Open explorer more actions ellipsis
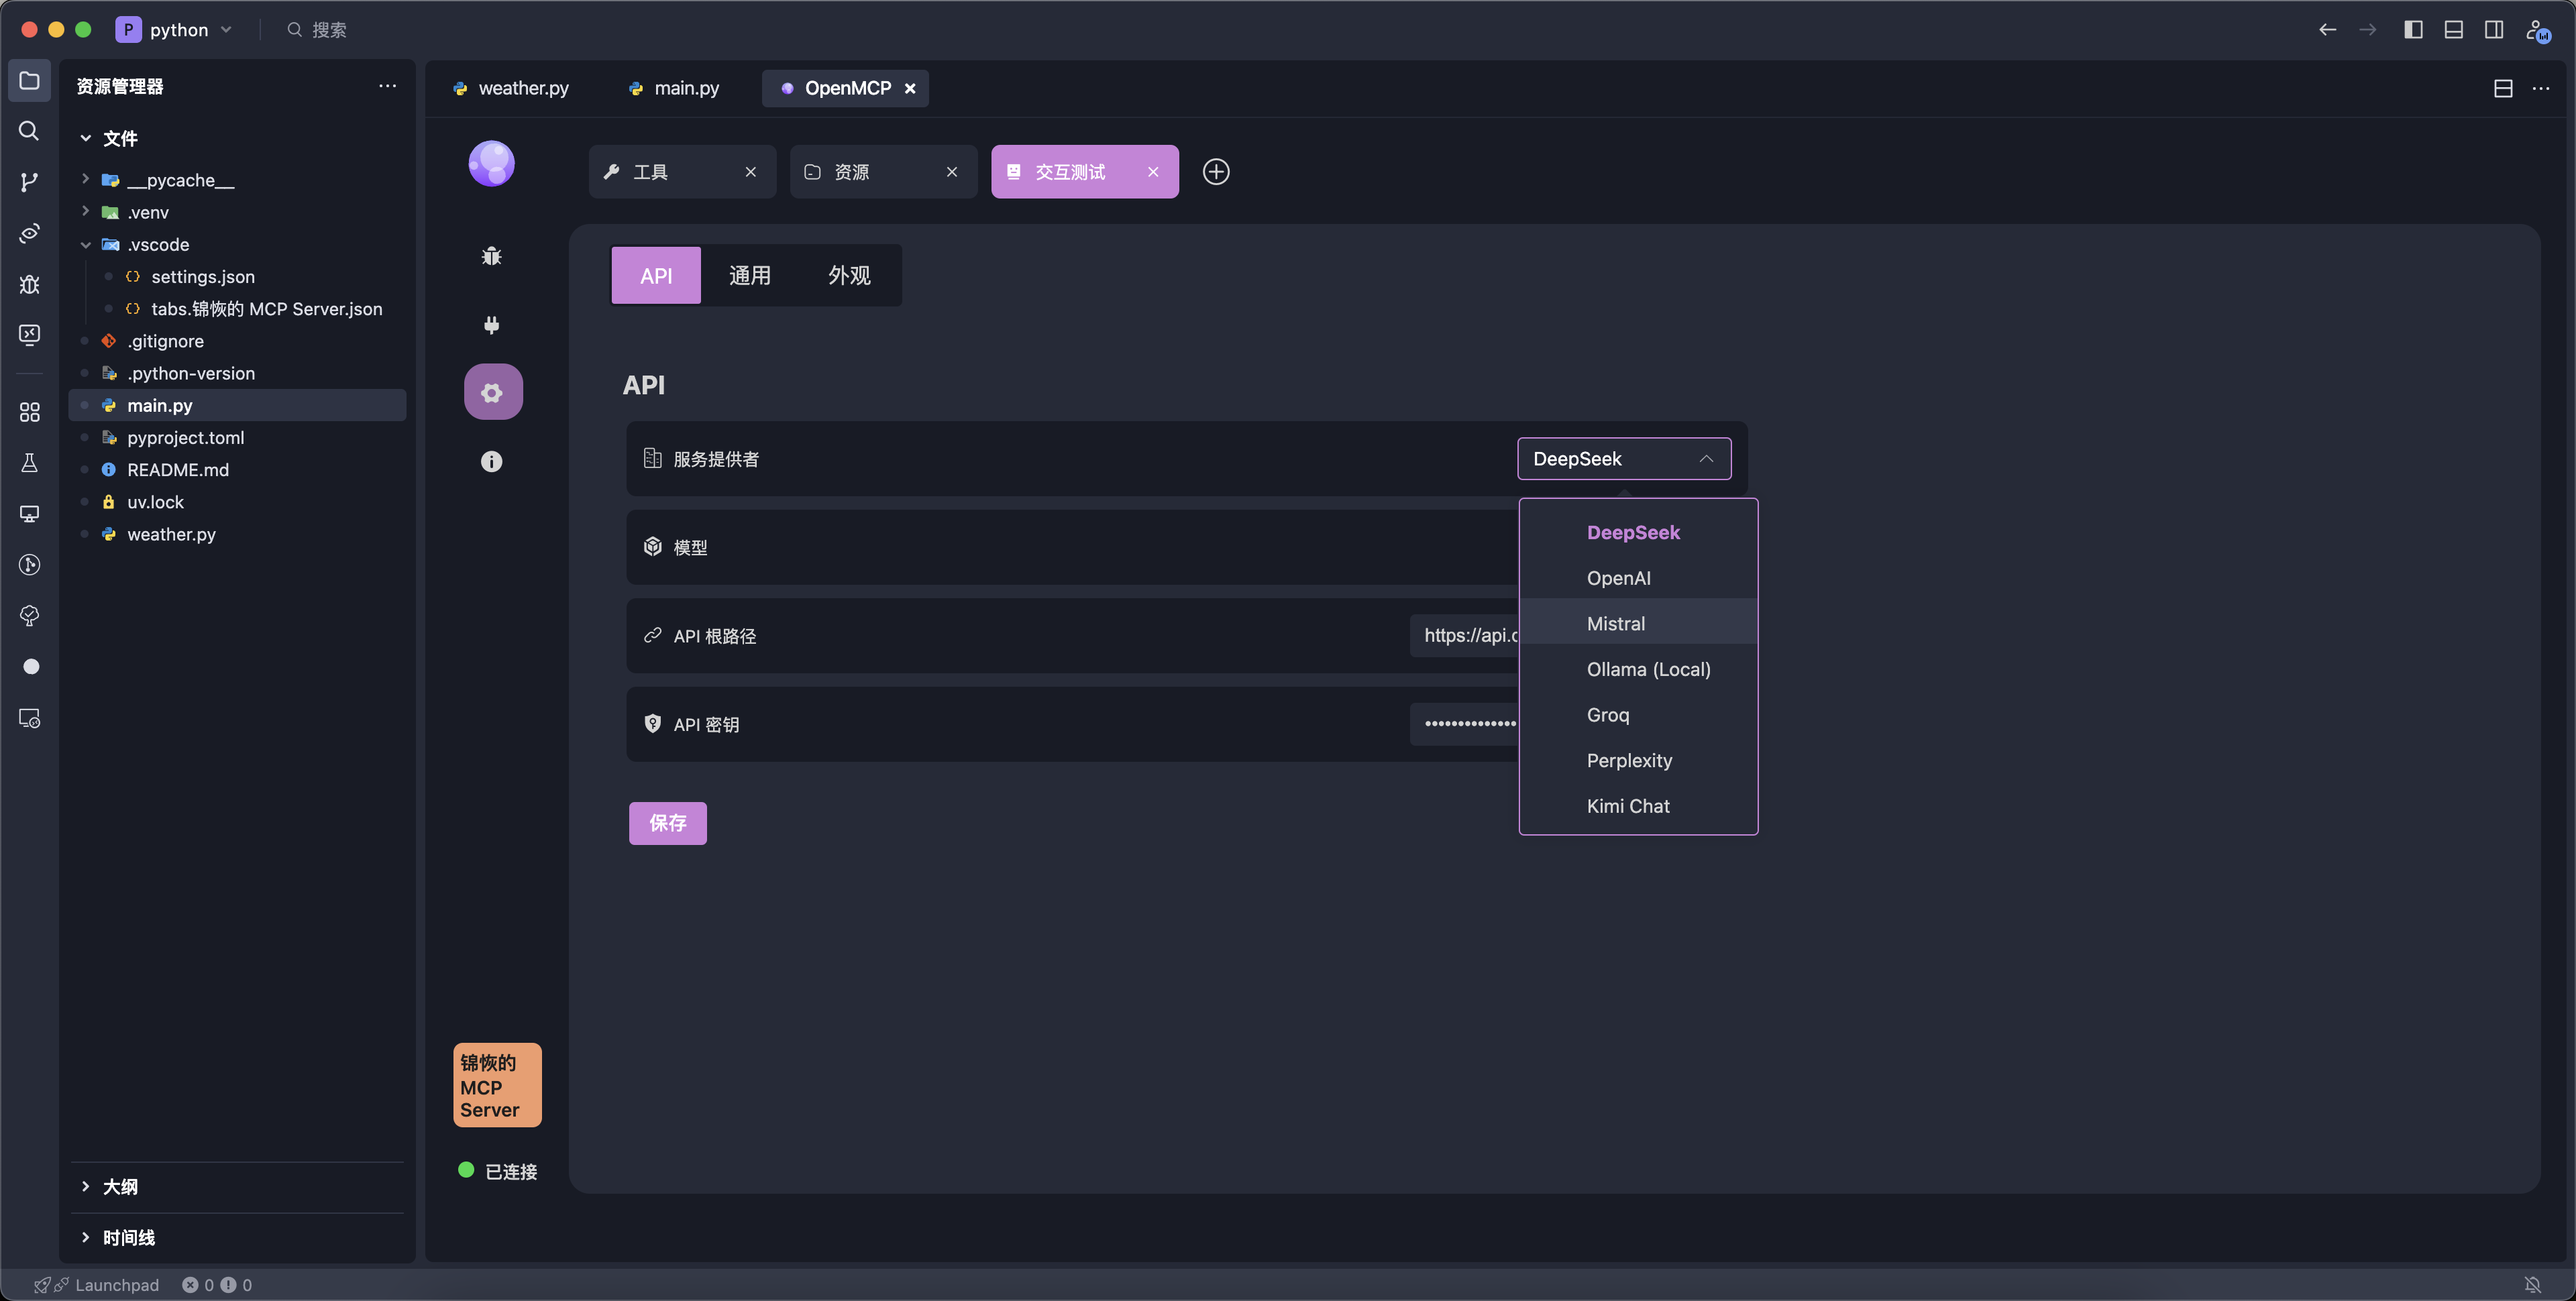Screen dimensions: 2576x1301 click(387, 86)
